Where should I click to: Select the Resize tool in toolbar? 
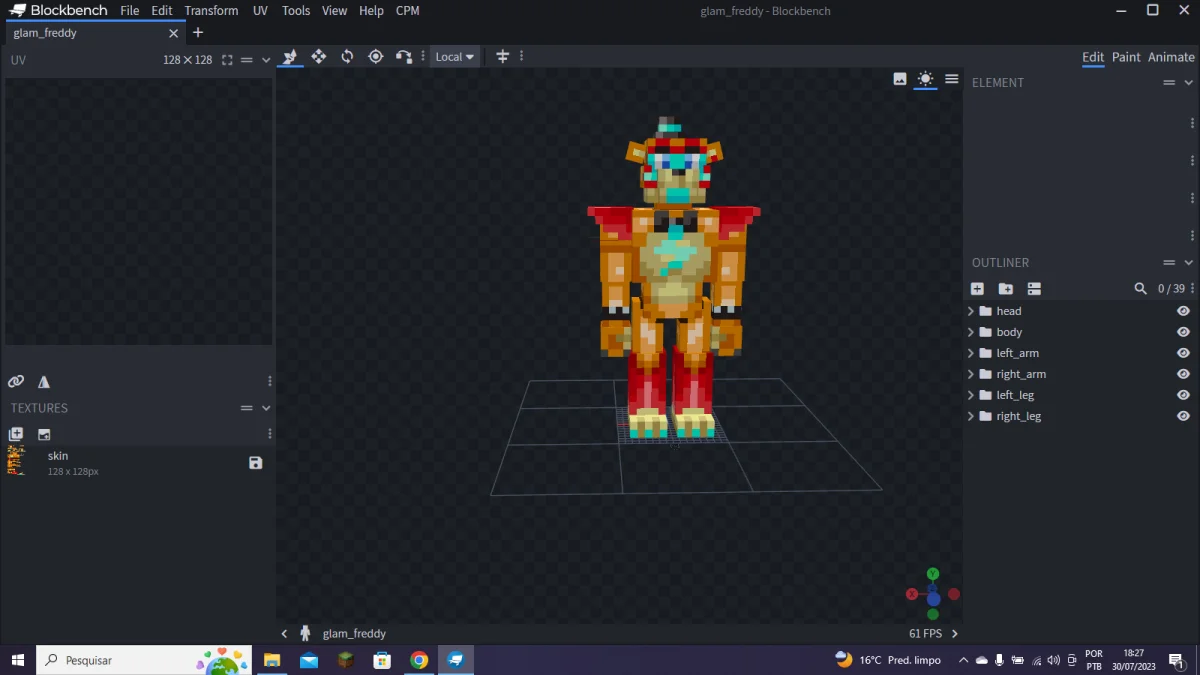click(x=290, y=57)
